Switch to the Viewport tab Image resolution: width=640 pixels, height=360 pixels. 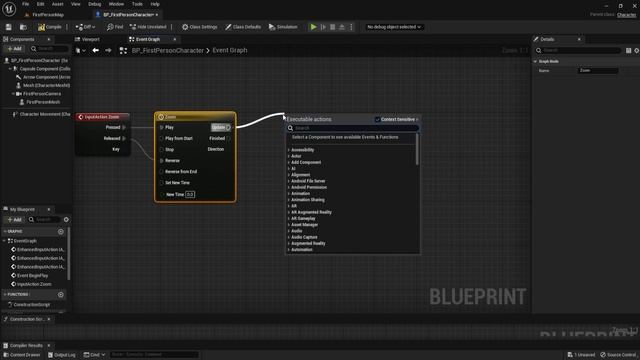(87, 39)
